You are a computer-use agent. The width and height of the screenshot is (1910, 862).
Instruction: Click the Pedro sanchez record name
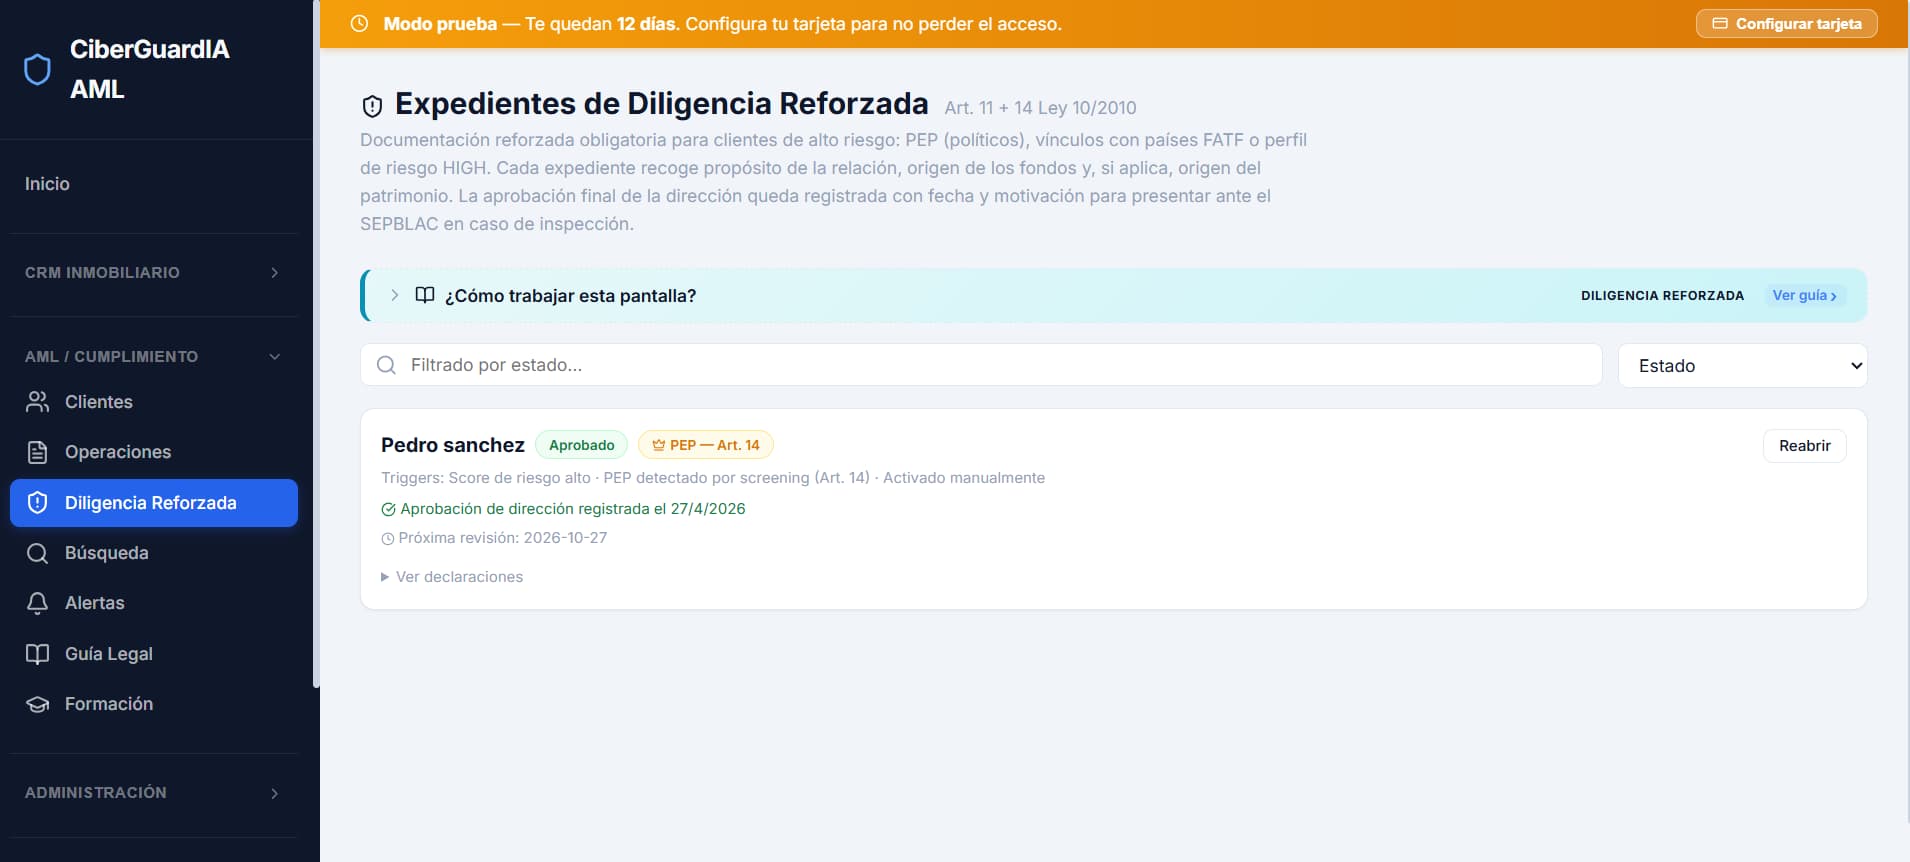tap(453, 445)
